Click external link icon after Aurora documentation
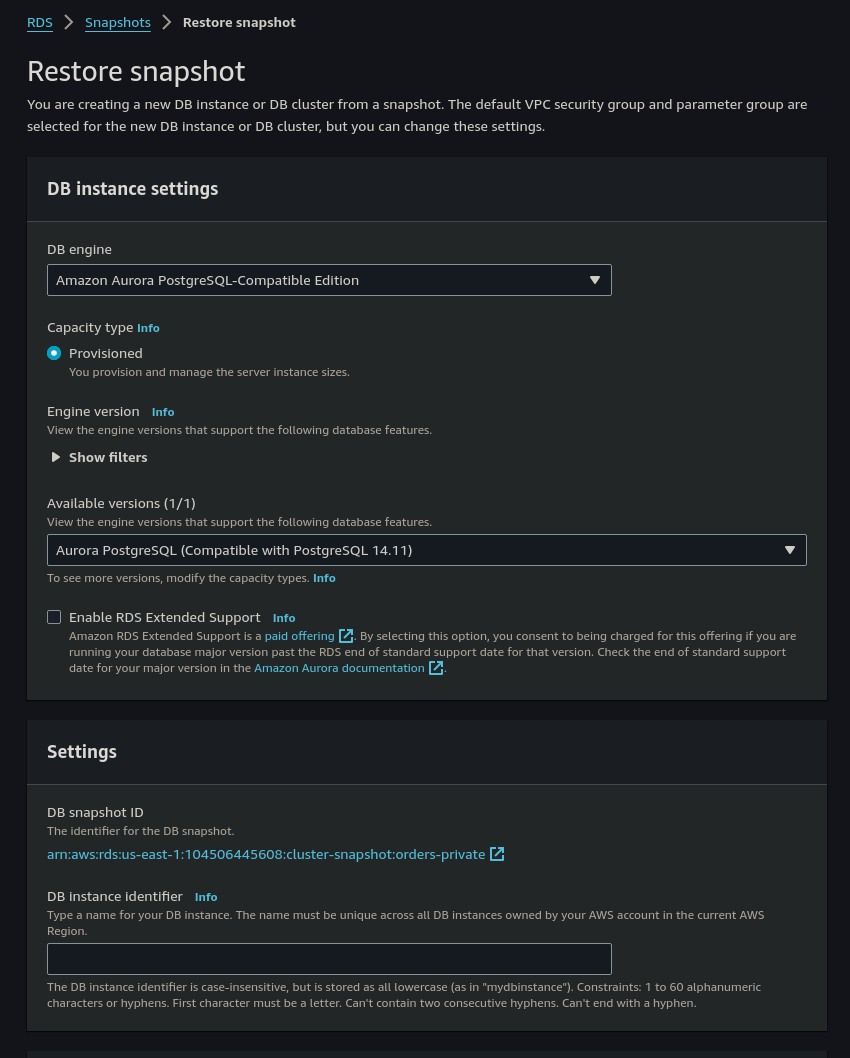The image size is (850, 1058). [x=436, y=668]
